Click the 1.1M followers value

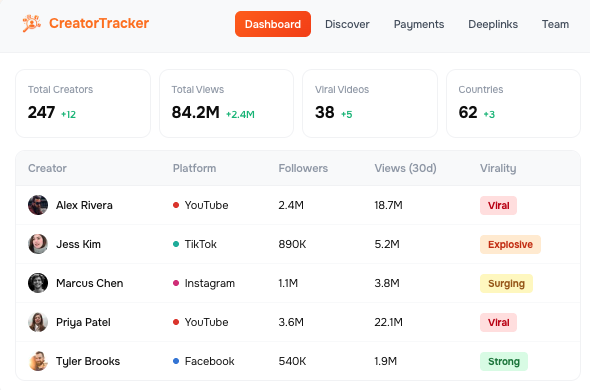pyautogui.click(x=288, y=283)
